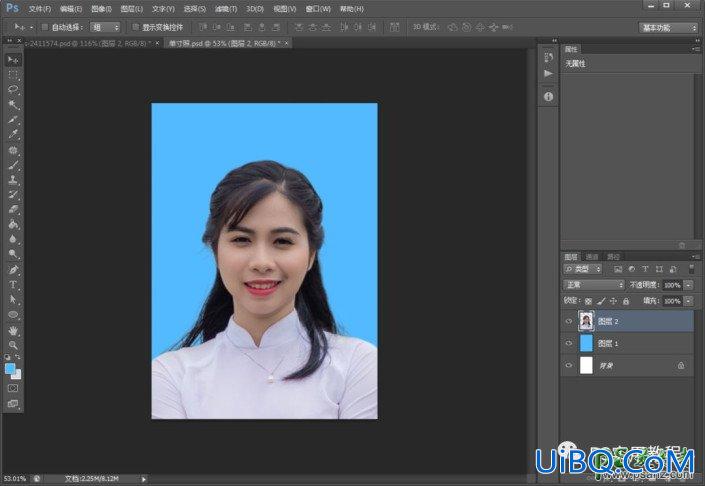Select the Move tool in the toolbox
The image size is (705, 486).
pos(13,60)
